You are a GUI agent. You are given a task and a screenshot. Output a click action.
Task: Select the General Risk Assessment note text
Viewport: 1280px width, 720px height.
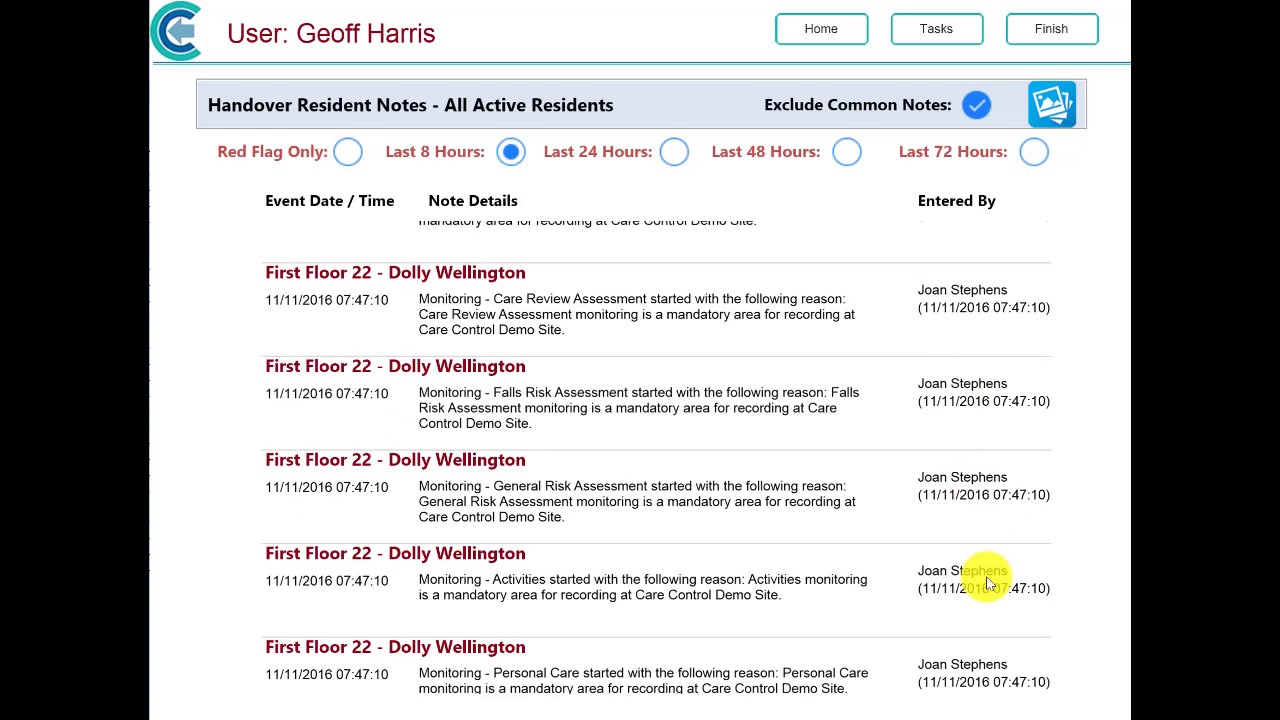click(x=637, y=501)
